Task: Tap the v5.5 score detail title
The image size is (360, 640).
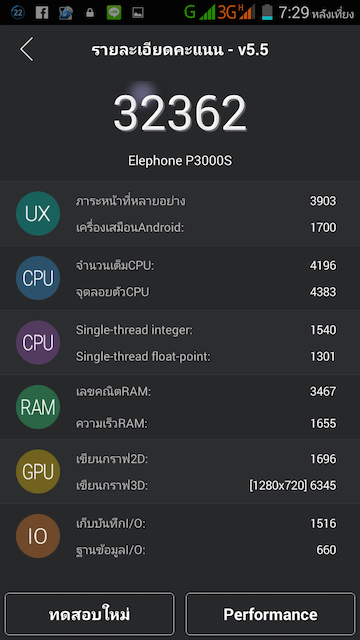Action: pos(180,50)
